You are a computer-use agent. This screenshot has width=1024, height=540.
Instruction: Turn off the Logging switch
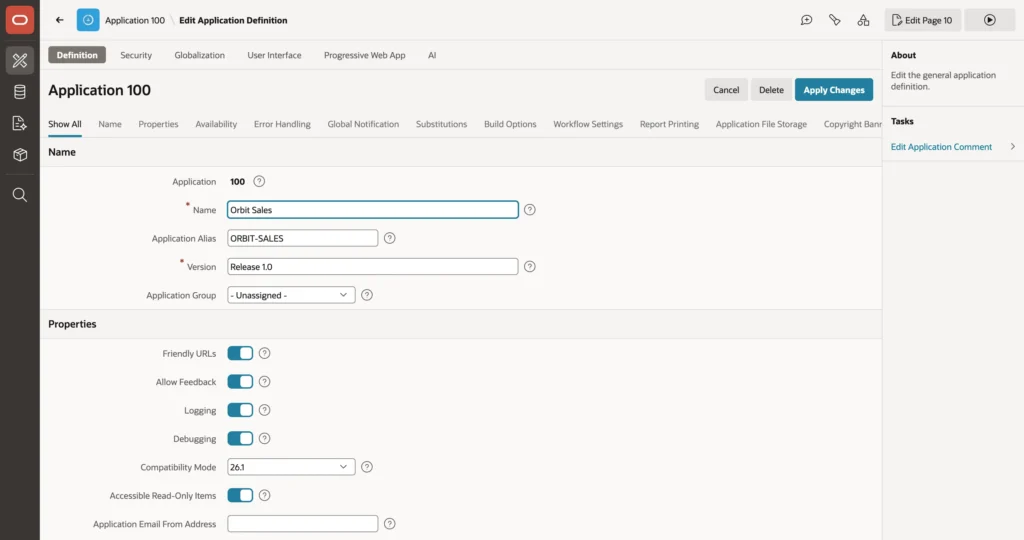[240, 410]
